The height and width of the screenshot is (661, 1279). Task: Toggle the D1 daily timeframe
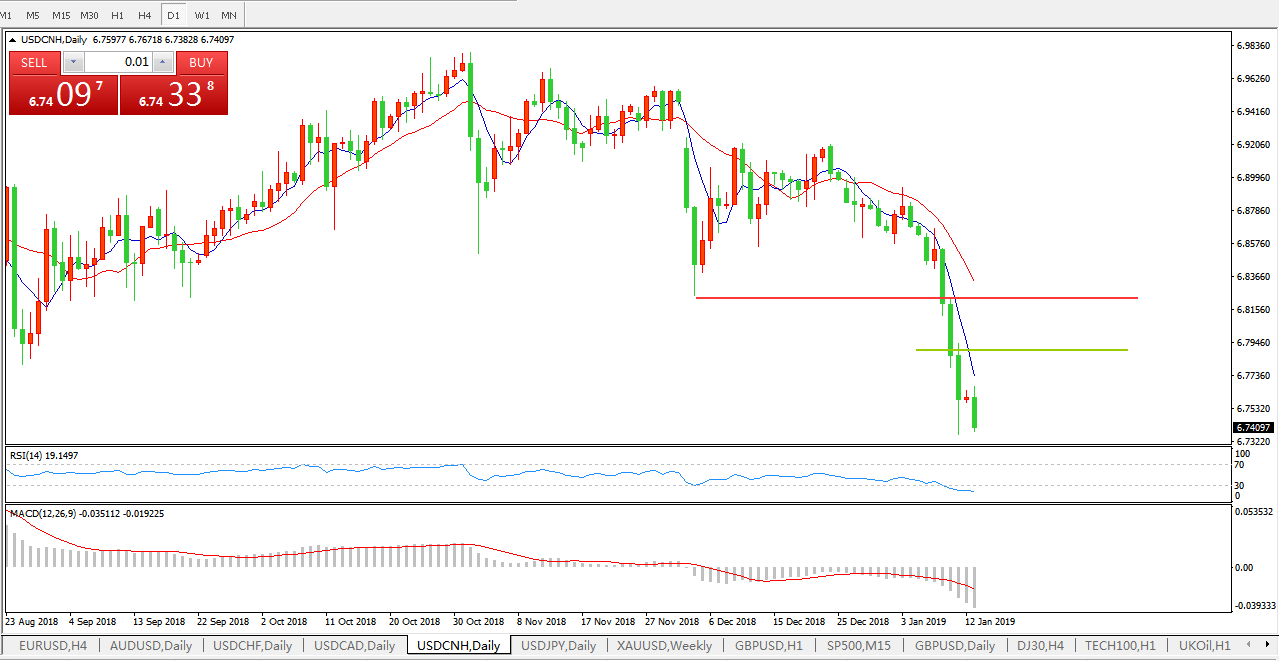[174, 15]
